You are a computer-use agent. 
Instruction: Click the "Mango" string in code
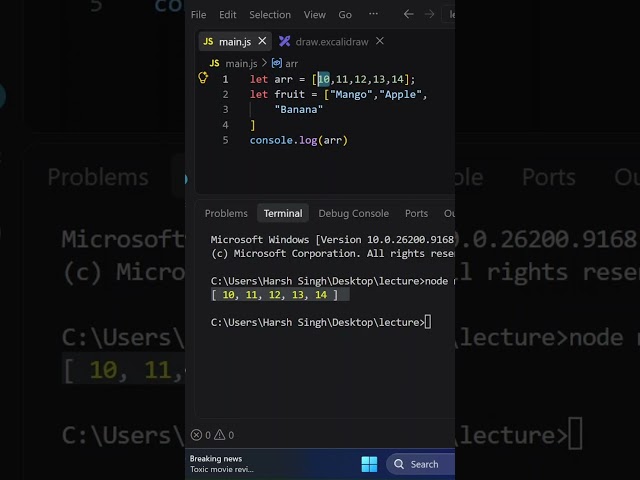tap(351, 95)
